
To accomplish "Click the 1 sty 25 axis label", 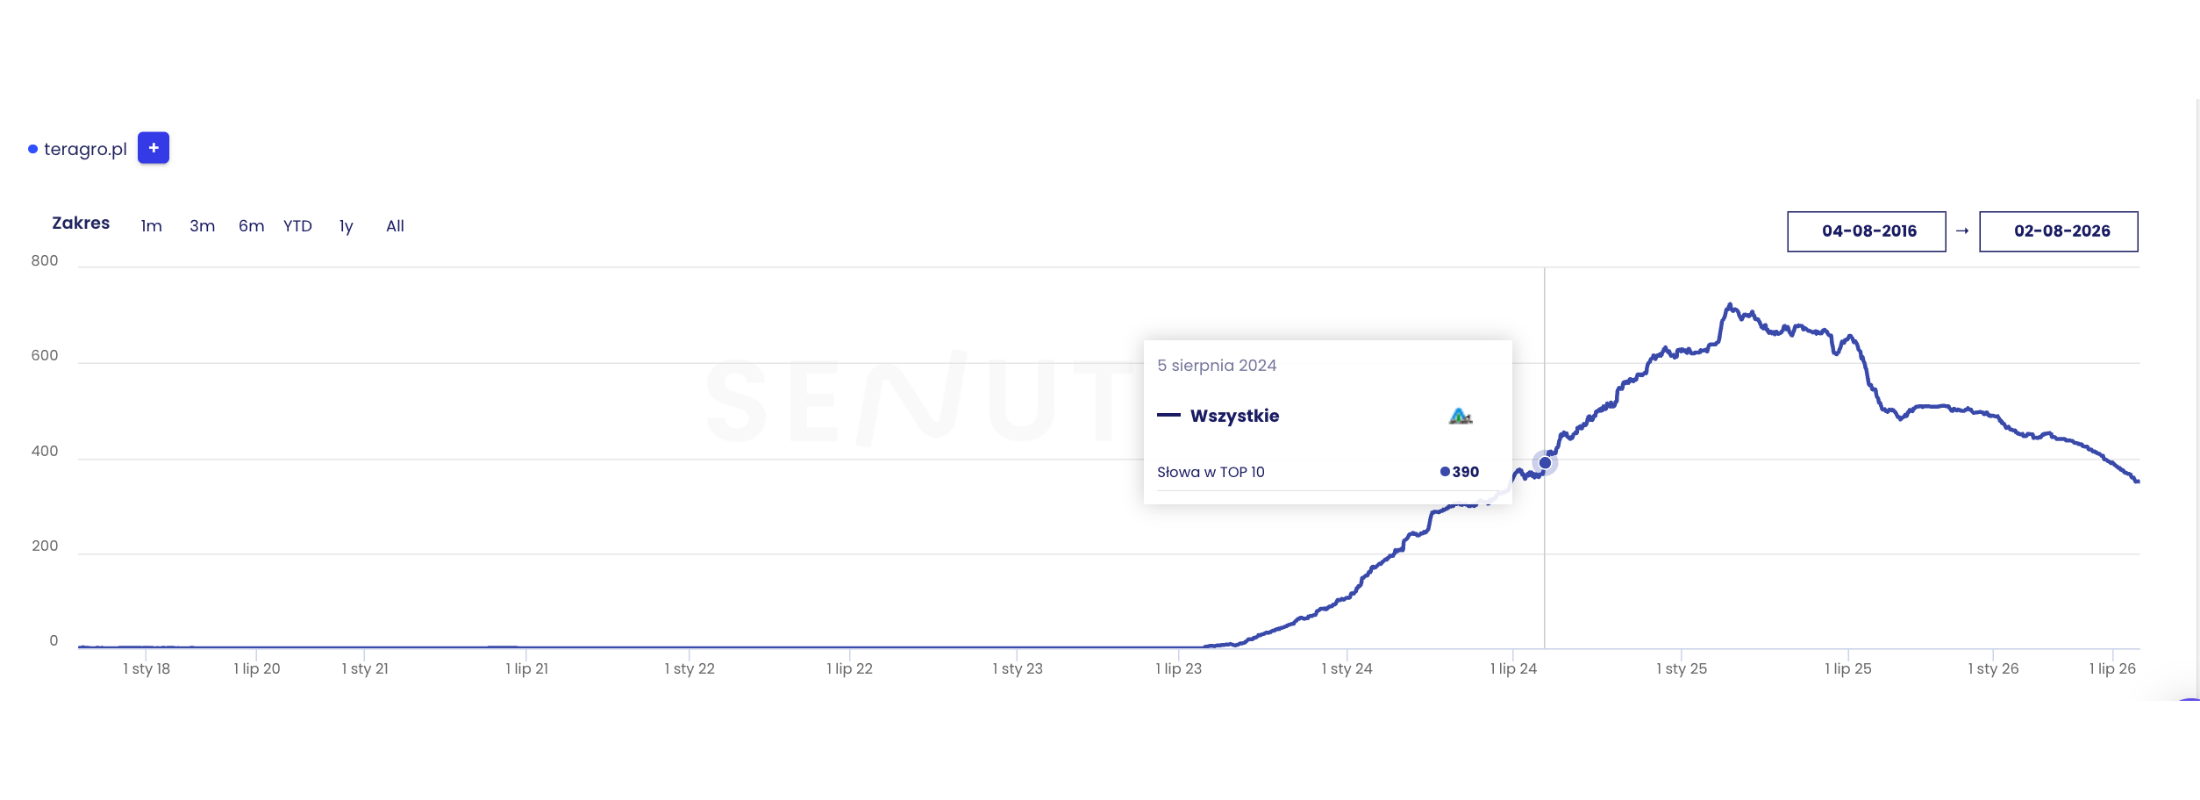I will pos(1681,668).
